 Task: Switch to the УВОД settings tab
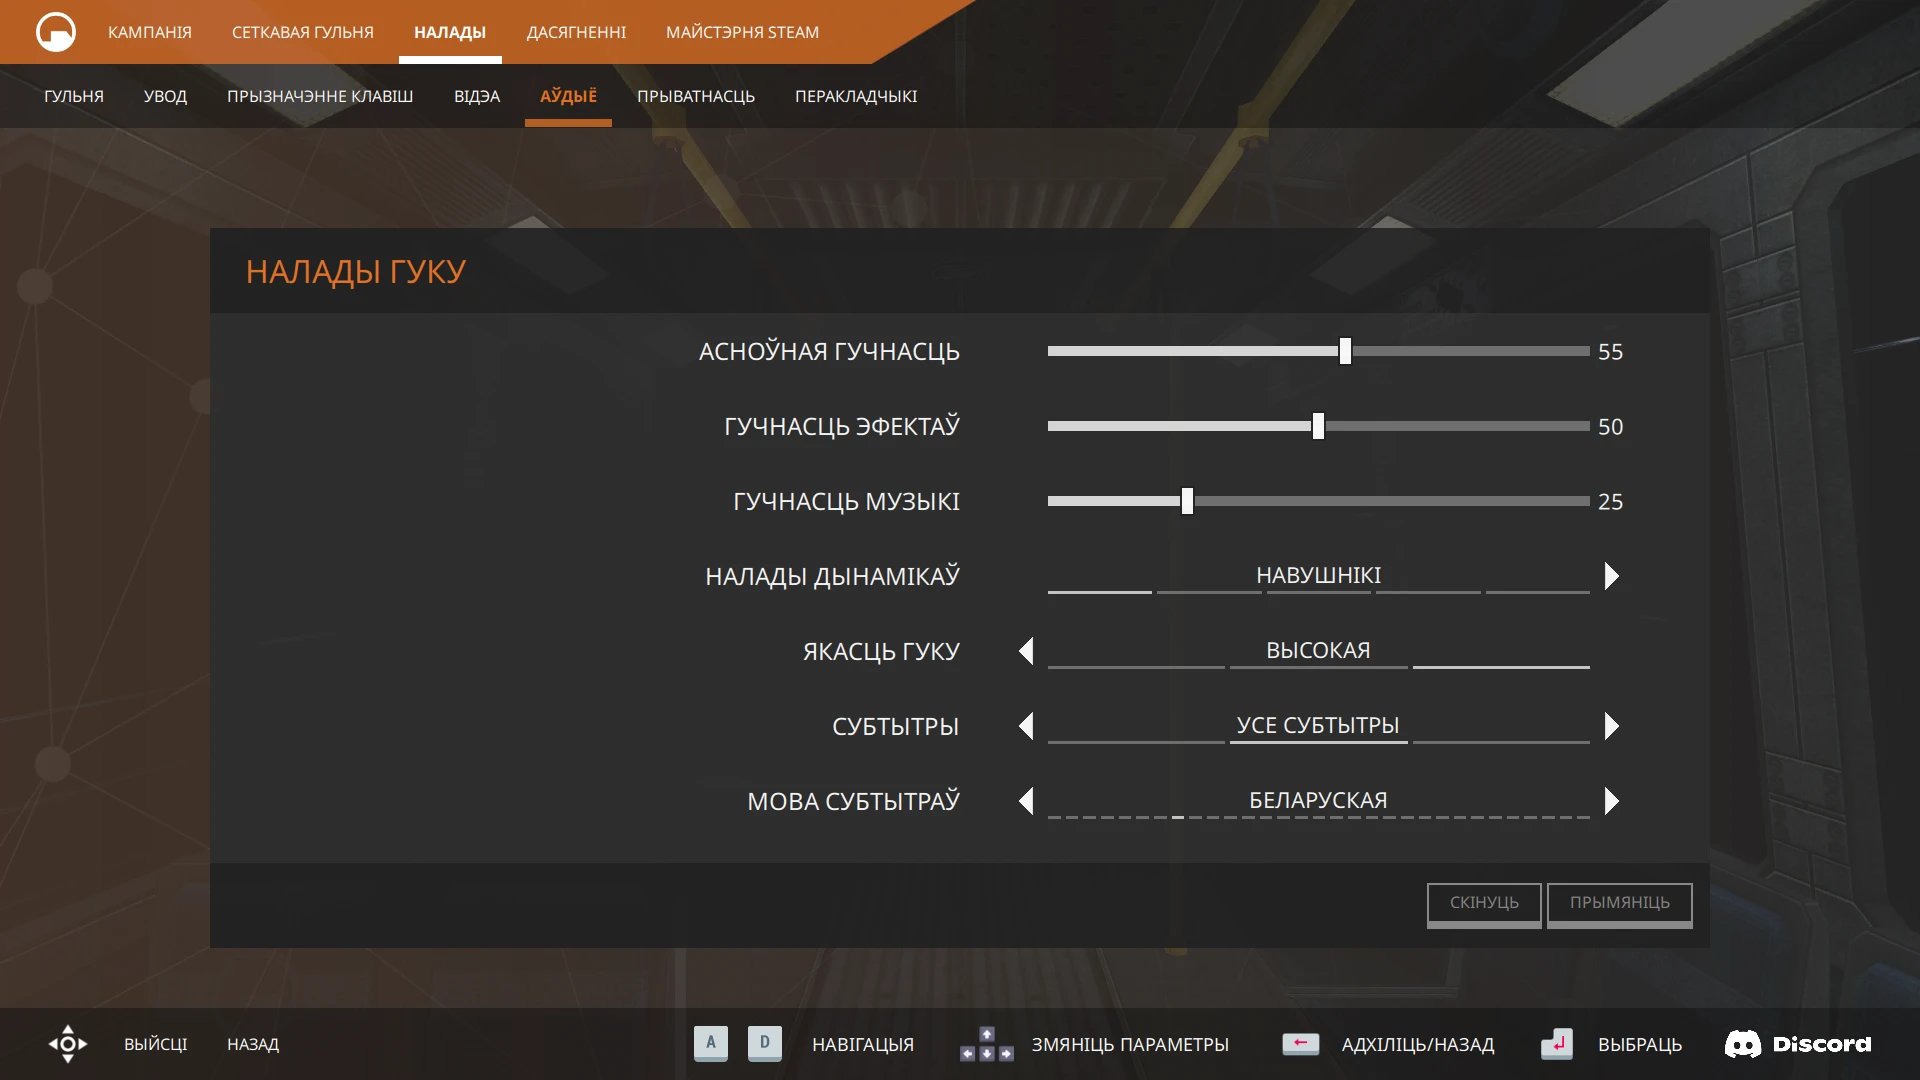pyautogui.click(x=165, y=96)
